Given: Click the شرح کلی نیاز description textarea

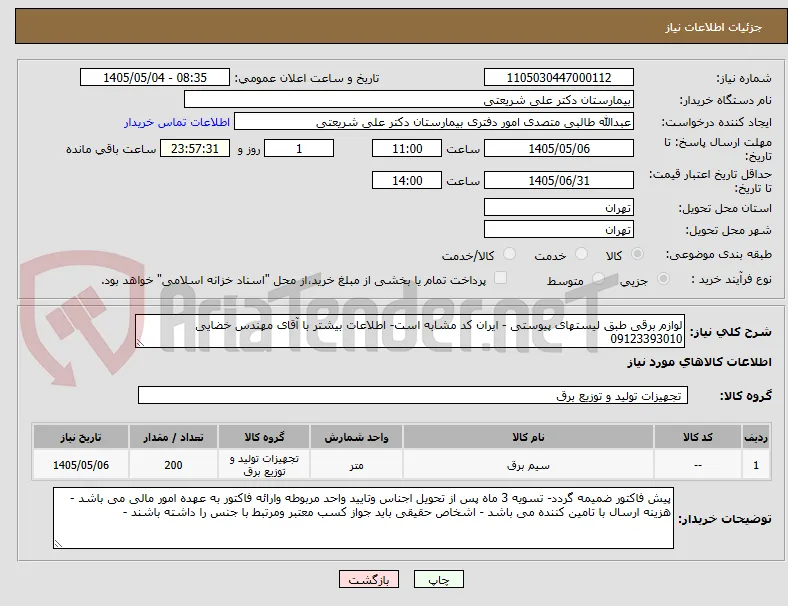Looking at the screenshot, I should pos(410,331).
